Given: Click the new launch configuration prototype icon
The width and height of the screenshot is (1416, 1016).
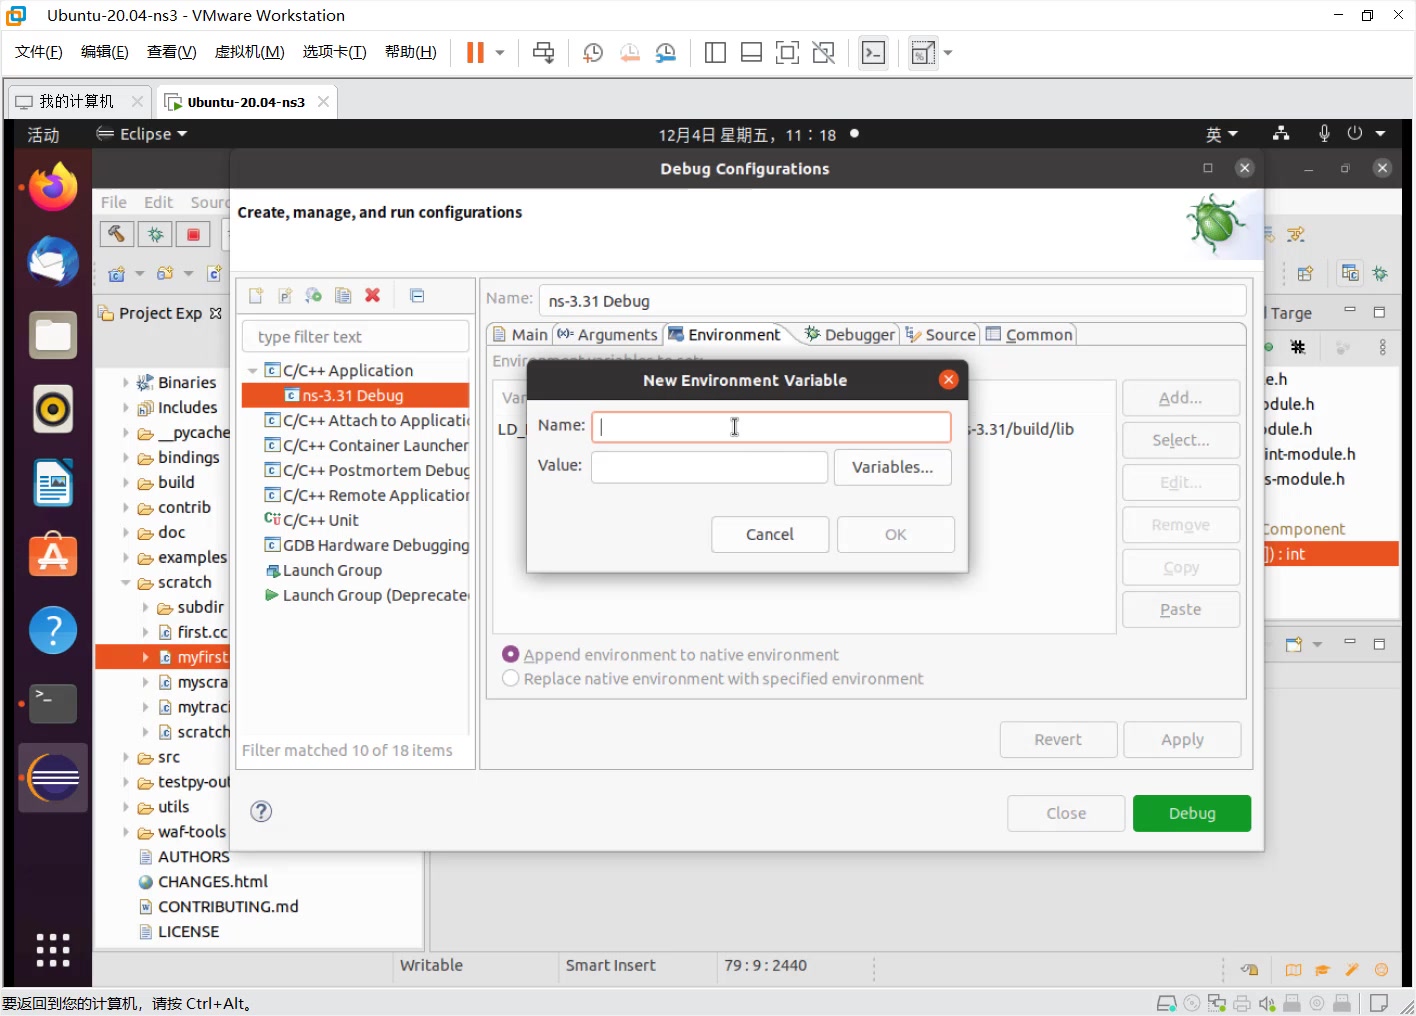Looking at the screenshot, I should [x=285, y=296].
